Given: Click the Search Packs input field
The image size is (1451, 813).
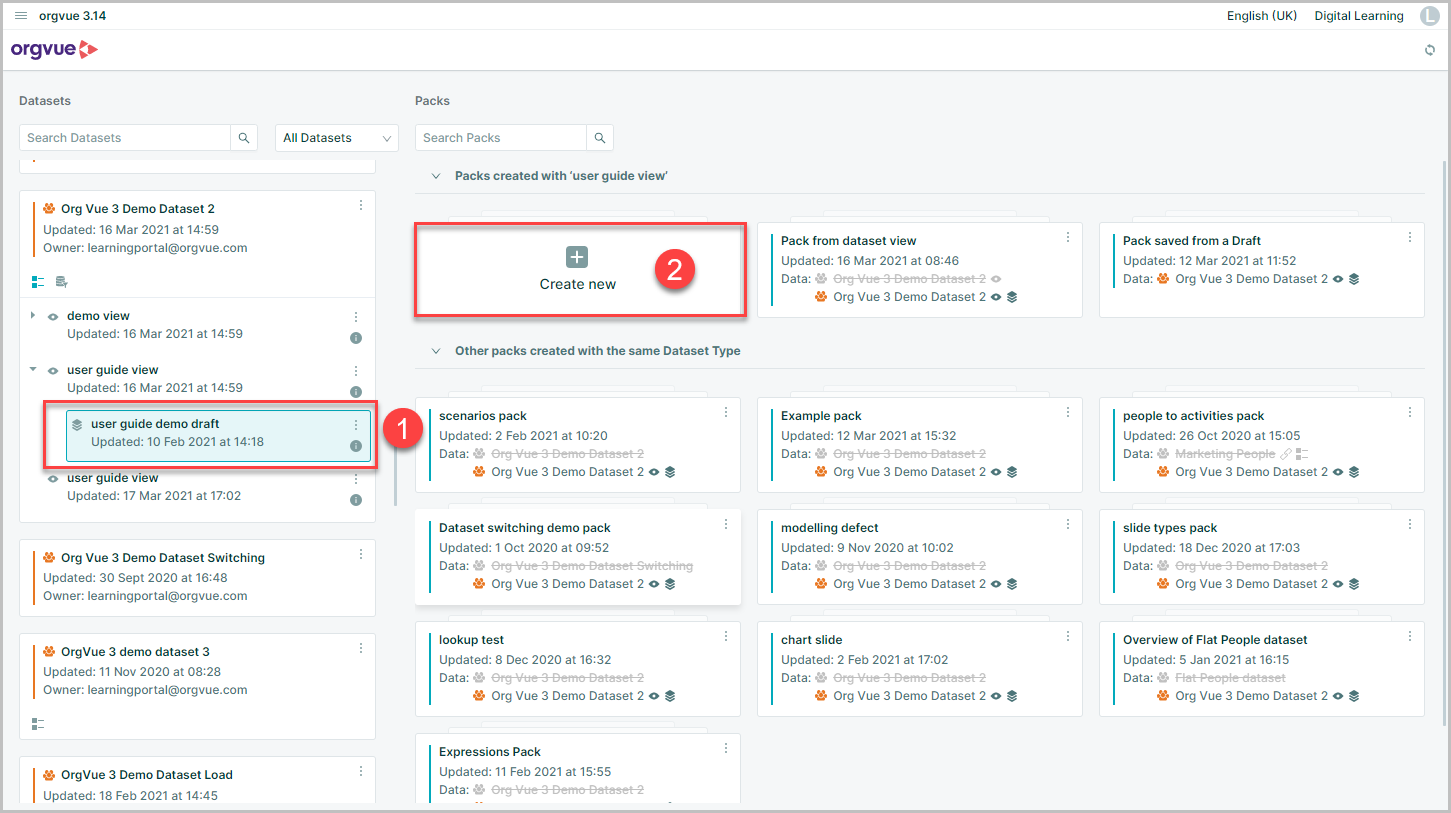Looking at the screenshot, I should pyautogui.click(x=501, y=138).
